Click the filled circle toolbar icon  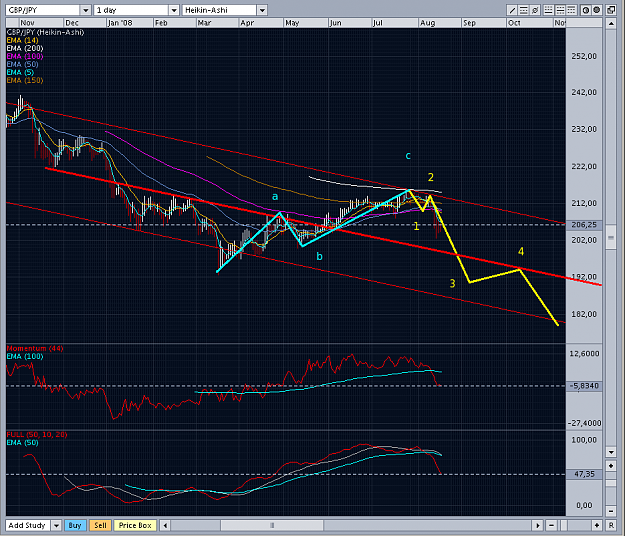click(596, 10)
